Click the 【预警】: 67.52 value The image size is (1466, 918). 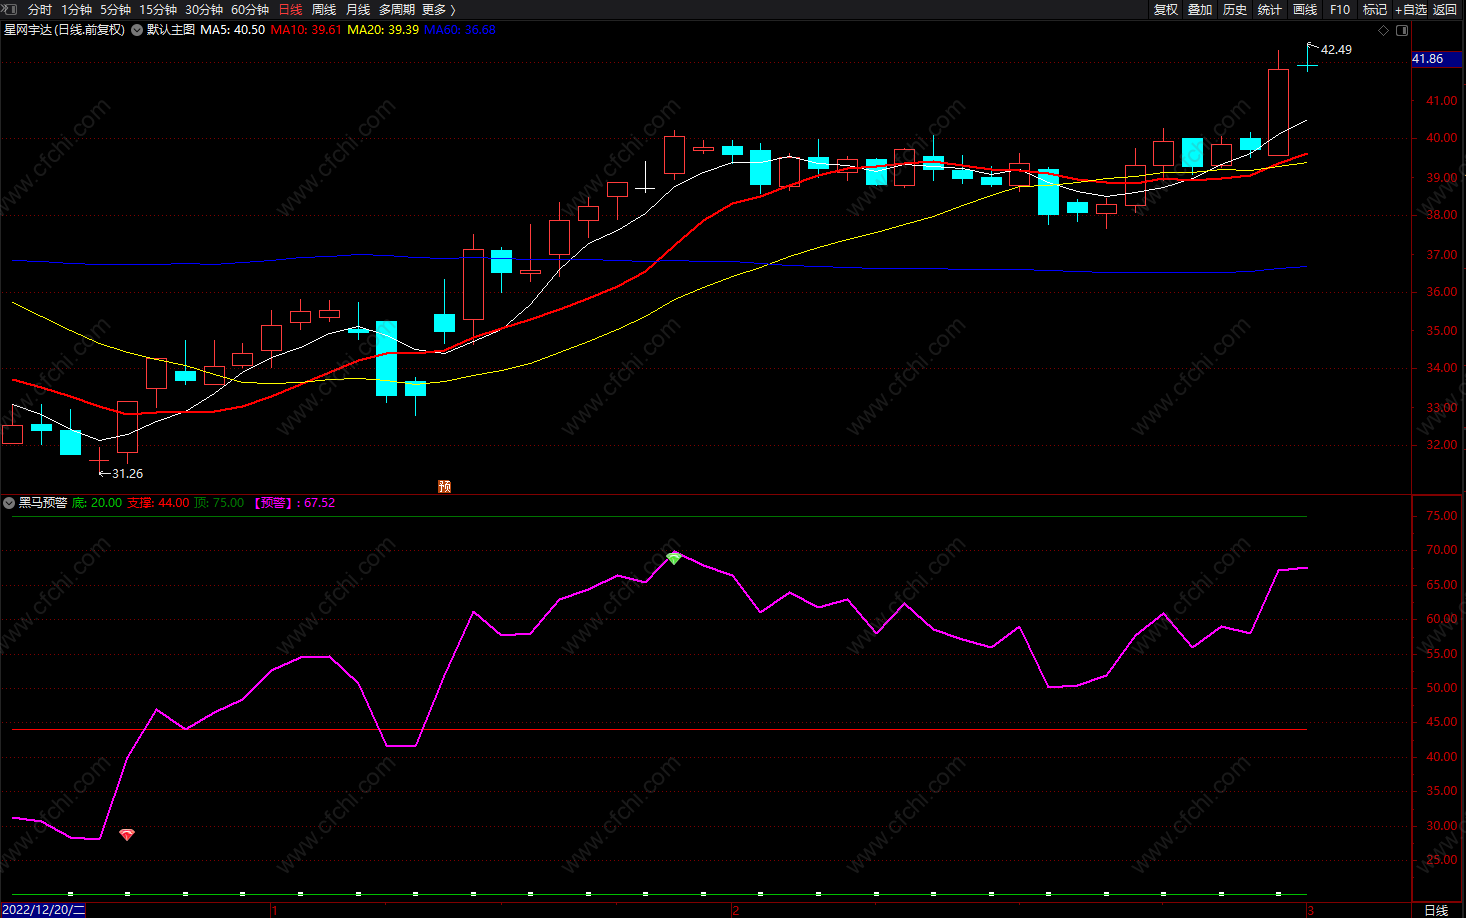coord(295,503)
